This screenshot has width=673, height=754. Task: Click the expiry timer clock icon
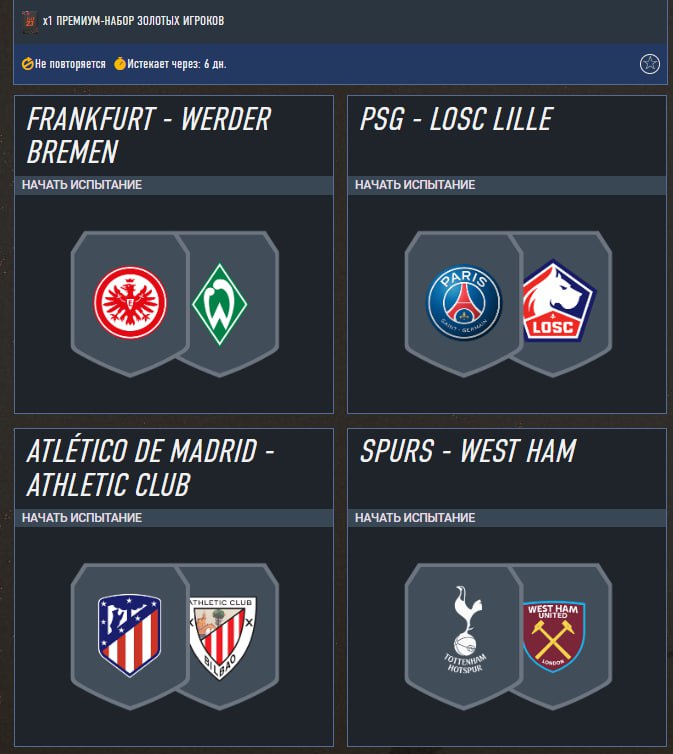point(120,63)
